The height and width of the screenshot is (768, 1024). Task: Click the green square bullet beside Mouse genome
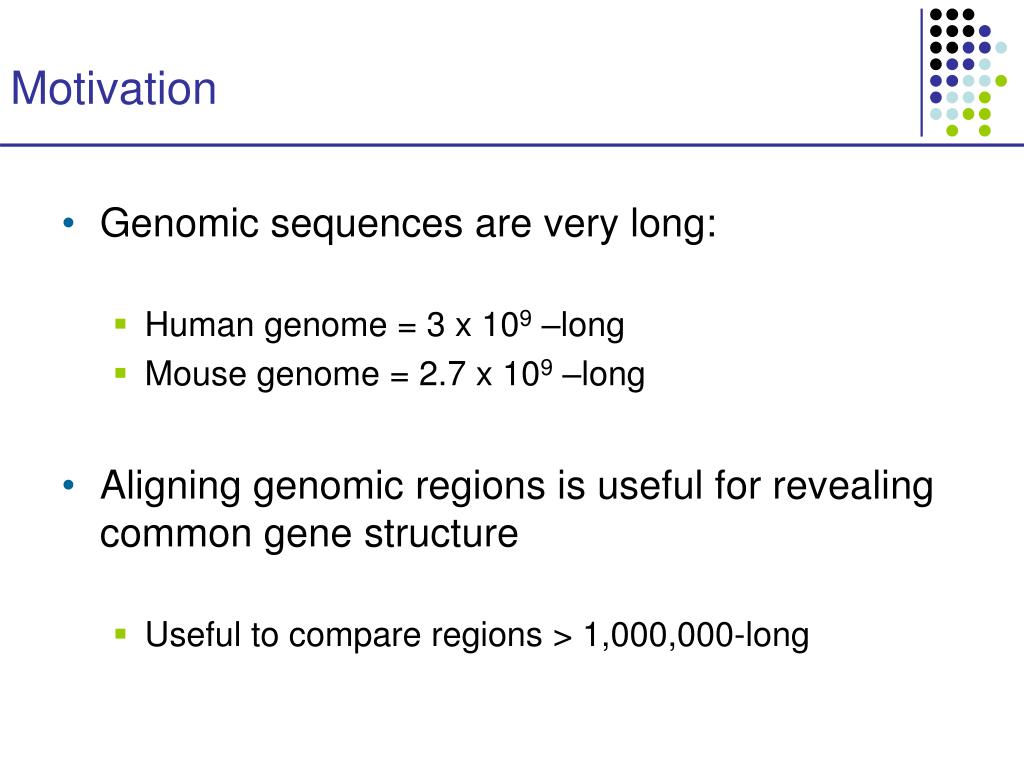[x=120, y=373]
